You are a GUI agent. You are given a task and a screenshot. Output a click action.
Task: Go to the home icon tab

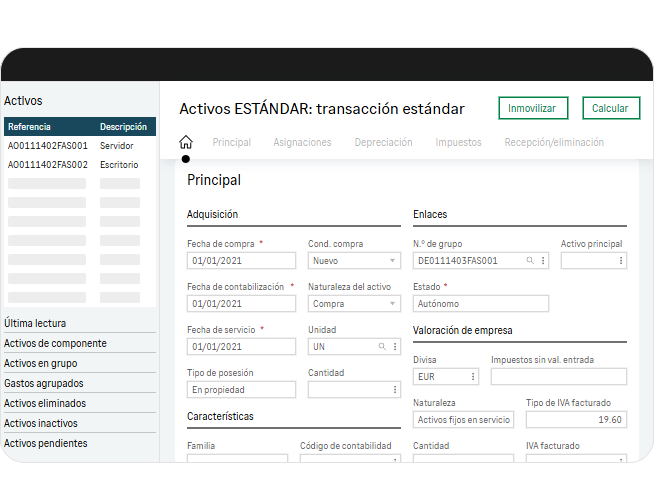[x=185, y=142]
